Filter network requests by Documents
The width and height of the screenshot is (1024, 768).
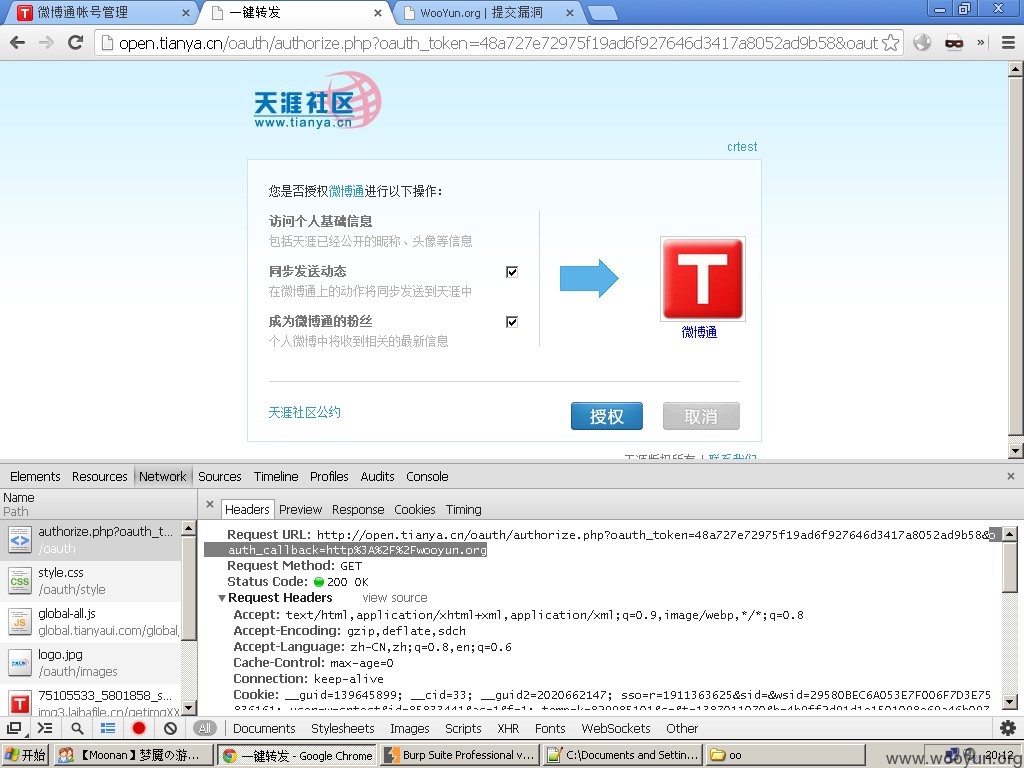[264, 728]
